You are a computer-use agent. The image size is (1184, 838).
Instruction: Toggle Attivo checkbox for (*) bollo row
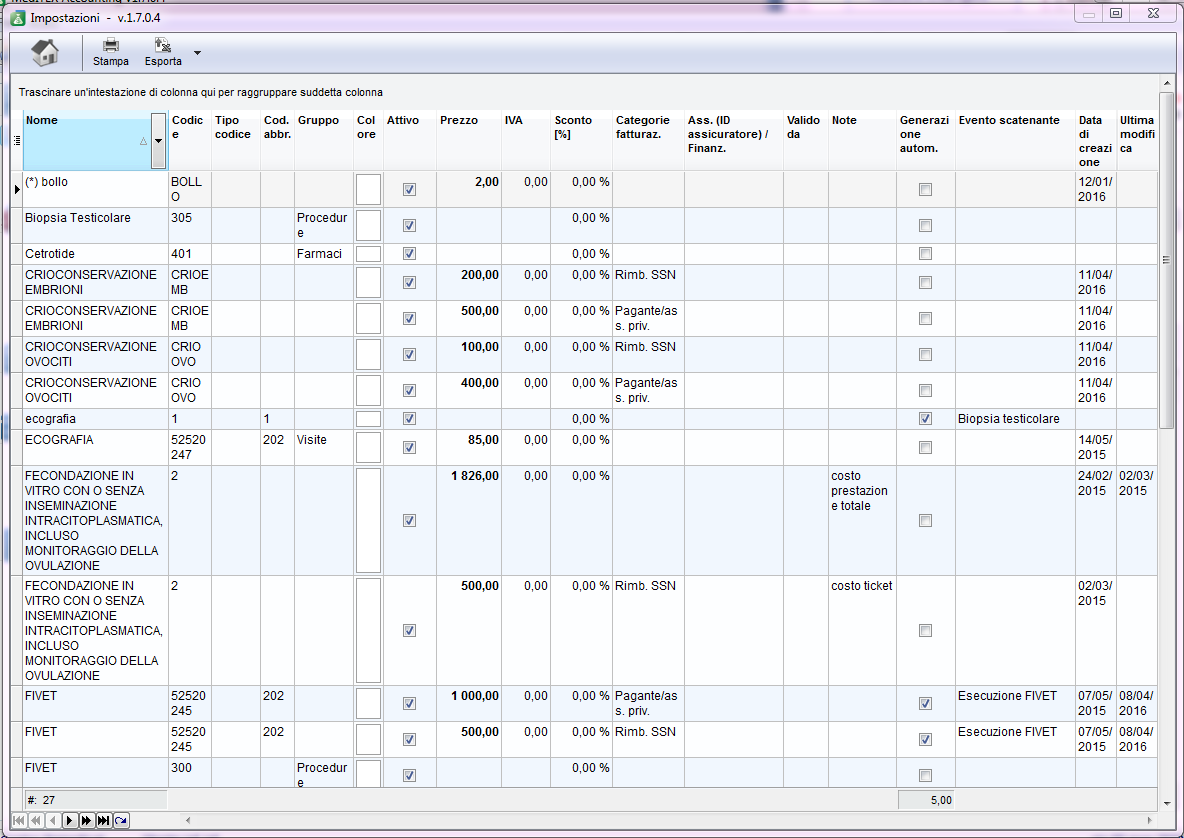[x=409, y=189]
